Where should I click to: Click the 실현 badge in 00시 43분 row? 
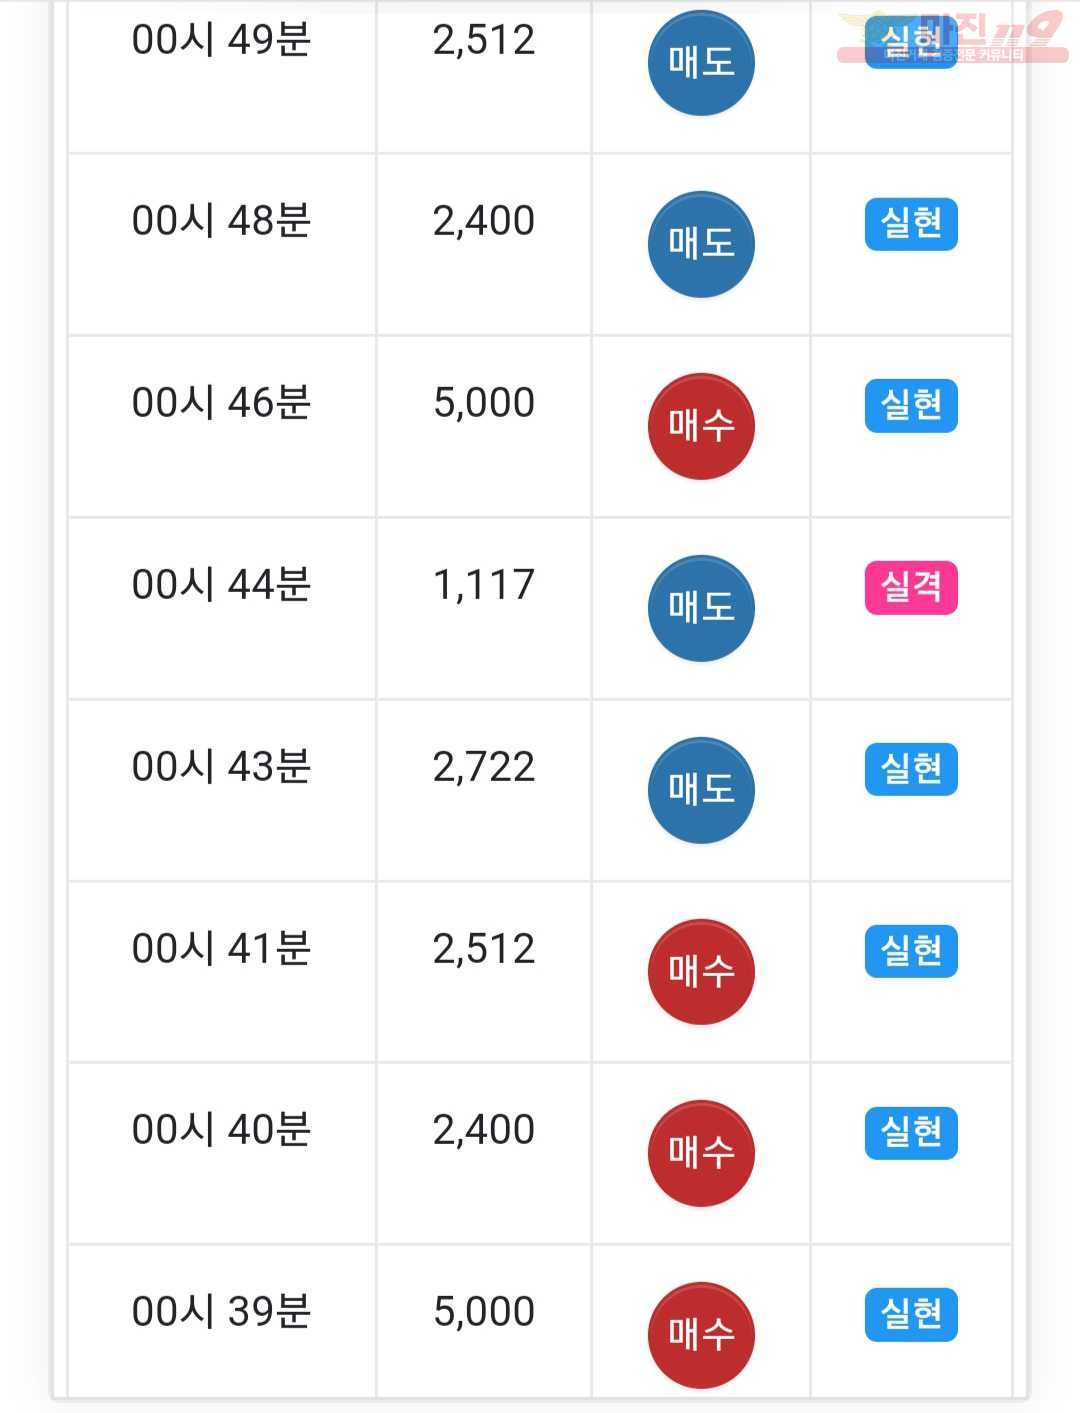(x=911, y=769)
